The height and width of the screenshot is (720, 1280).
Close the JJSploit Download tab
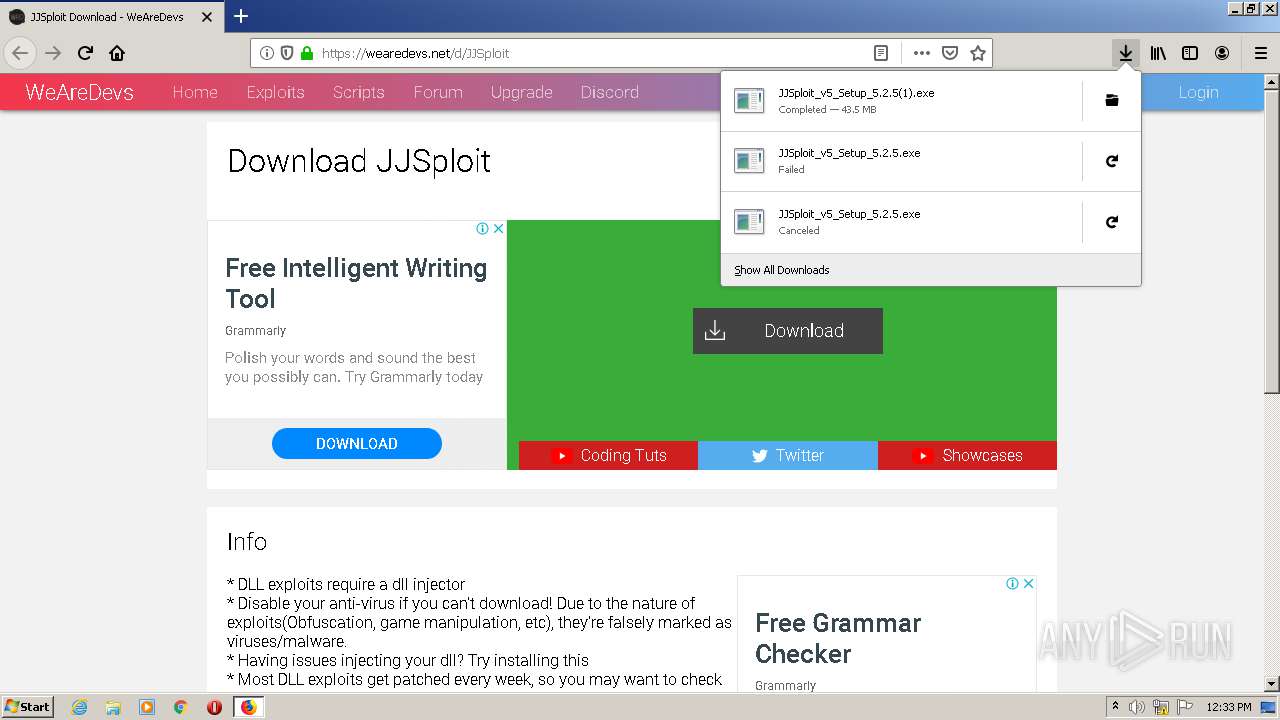click(207, 17)
